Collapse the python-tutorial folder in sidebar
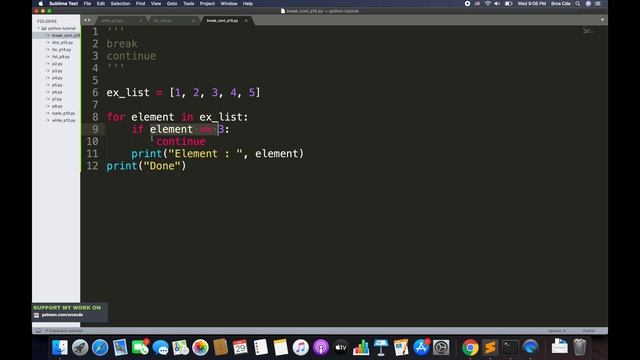This screenshot has height=360, width=640. click(39, 28)
